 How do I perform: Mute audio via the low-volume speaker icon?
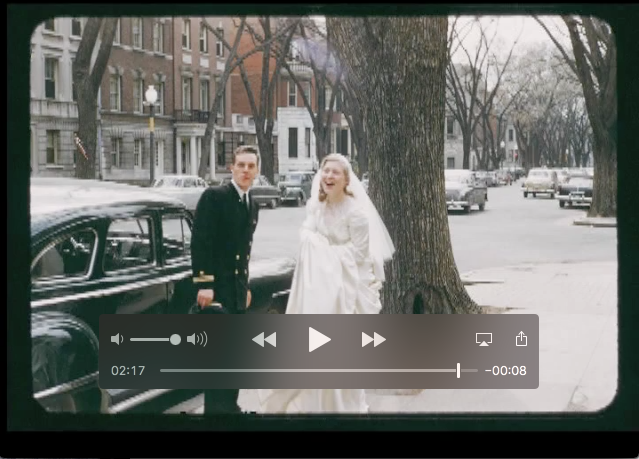(x=117, y=339)
